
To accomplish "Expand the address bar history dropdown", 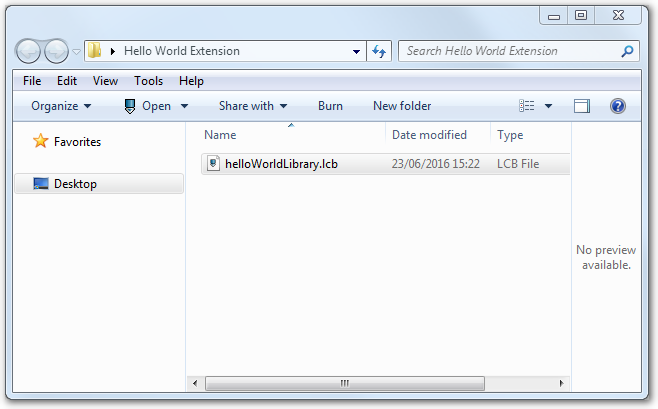I will [358, 51].
